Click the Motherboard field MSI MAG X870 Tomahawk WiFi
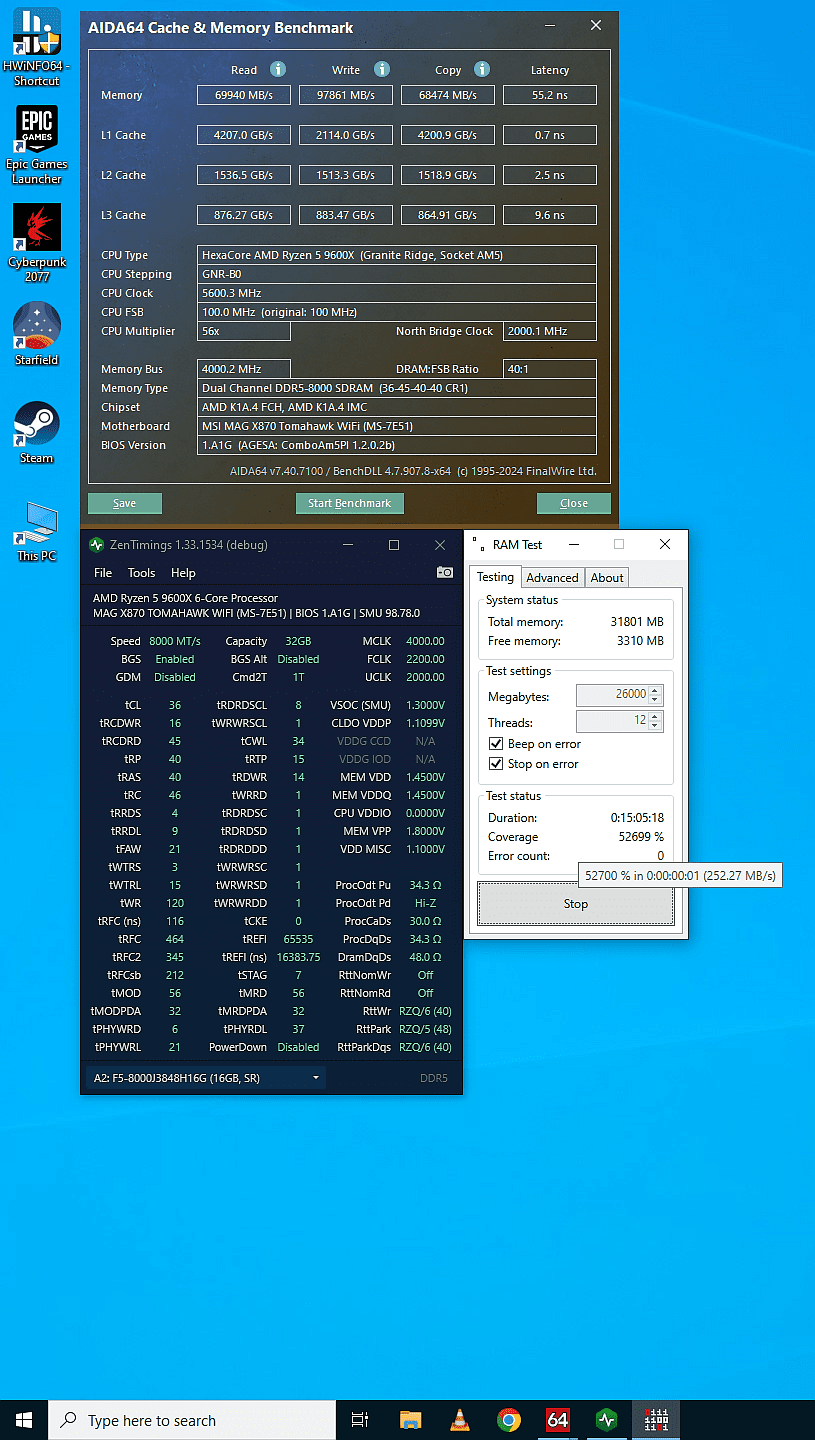This screenshot has height=1440, width=815. click(x=397, y=426)
